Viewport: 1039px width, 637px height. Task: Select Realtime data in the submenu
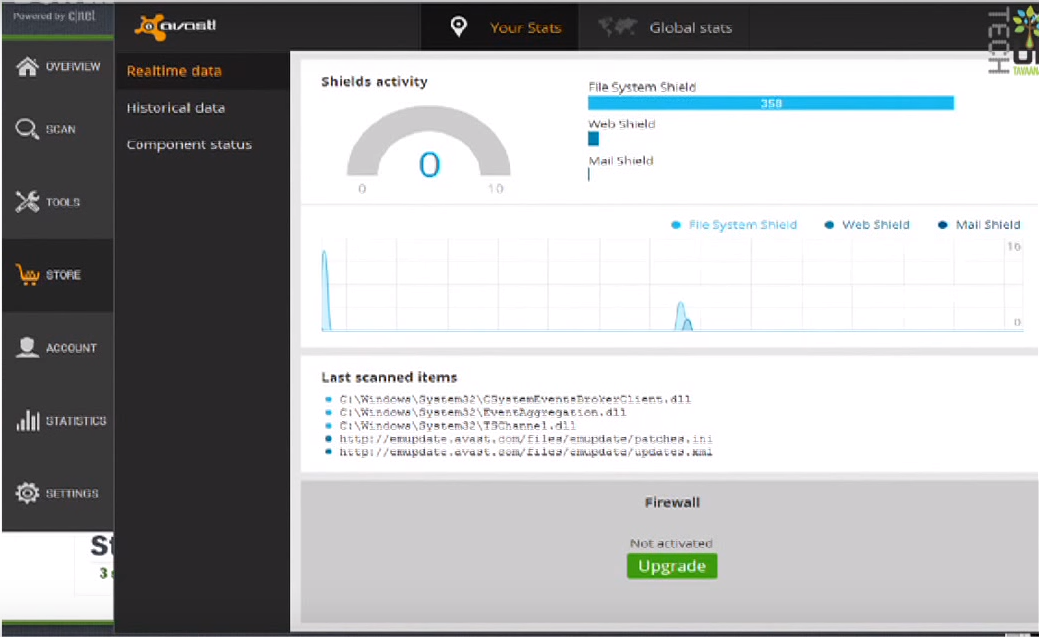tap(174, 71)
